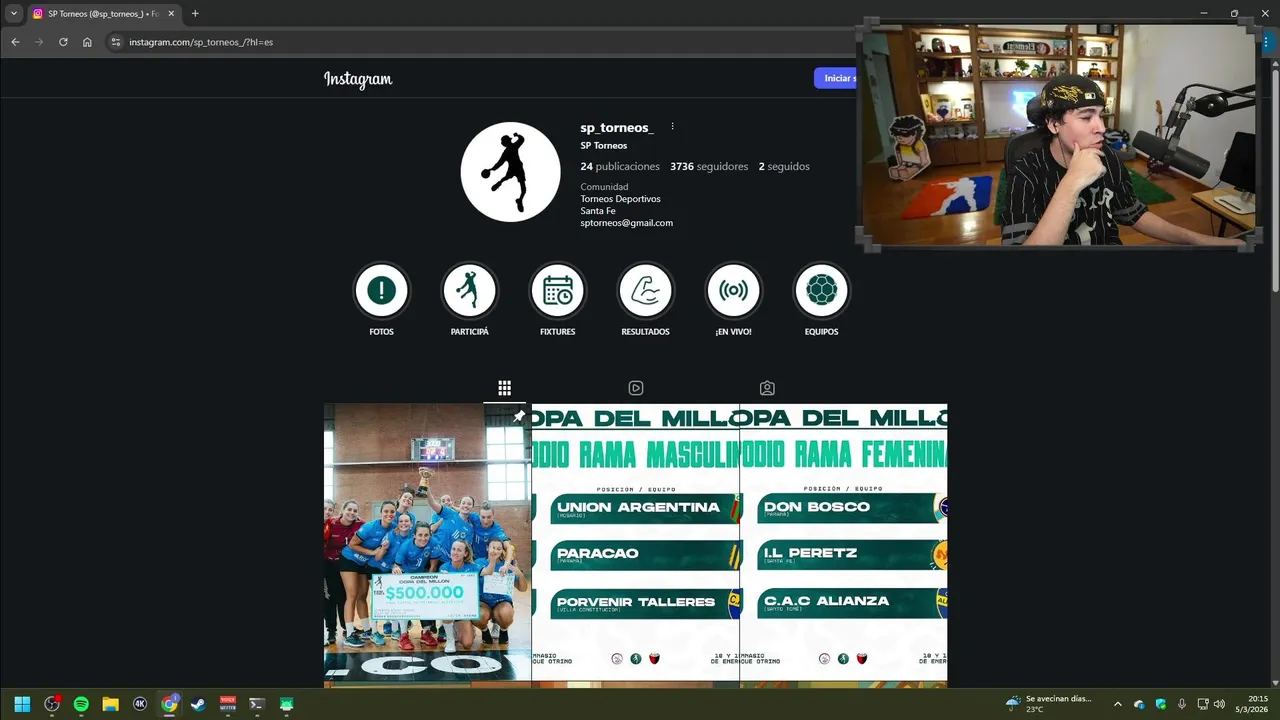This screenshot has height=720, width=1280.
Task: Open the Rama Masculina podium post
Action: (x=635, y=542)
